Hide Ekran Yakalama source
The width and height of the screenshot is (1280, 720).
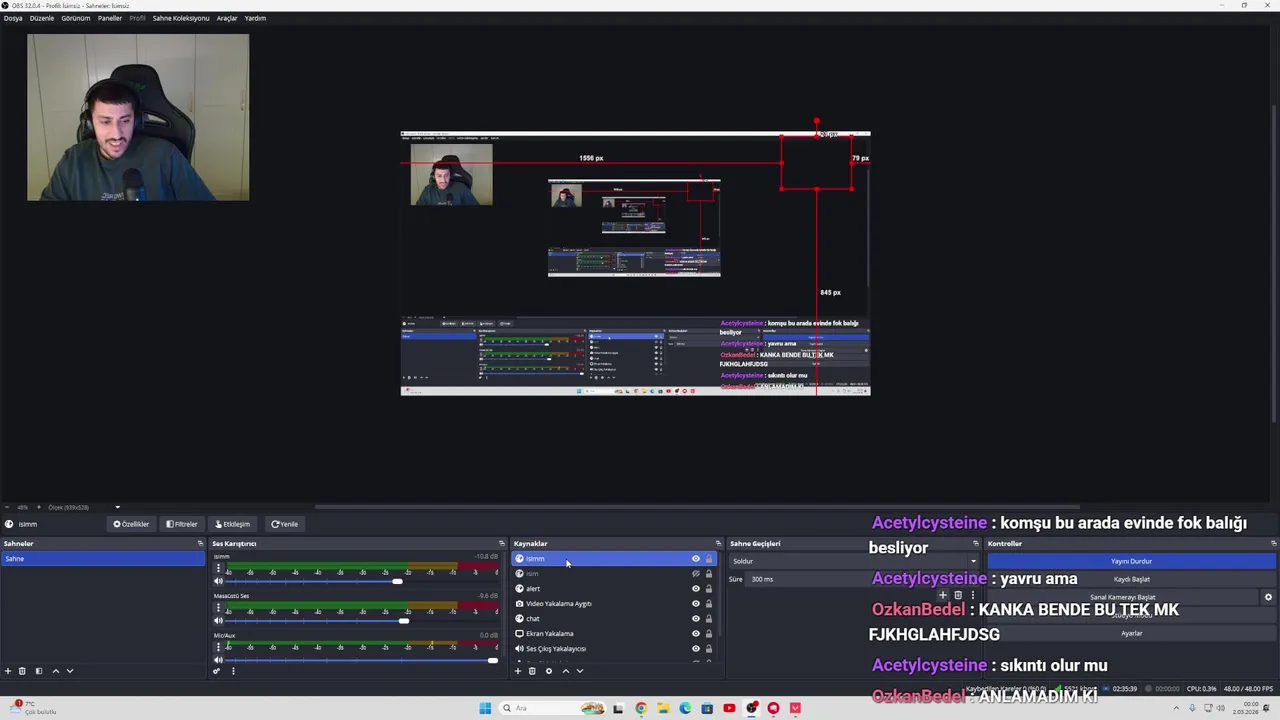pos(696,634)
